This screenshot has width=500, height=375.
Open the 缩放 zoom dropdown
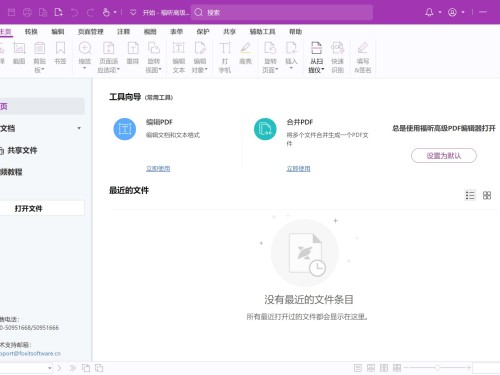point(85,68)
